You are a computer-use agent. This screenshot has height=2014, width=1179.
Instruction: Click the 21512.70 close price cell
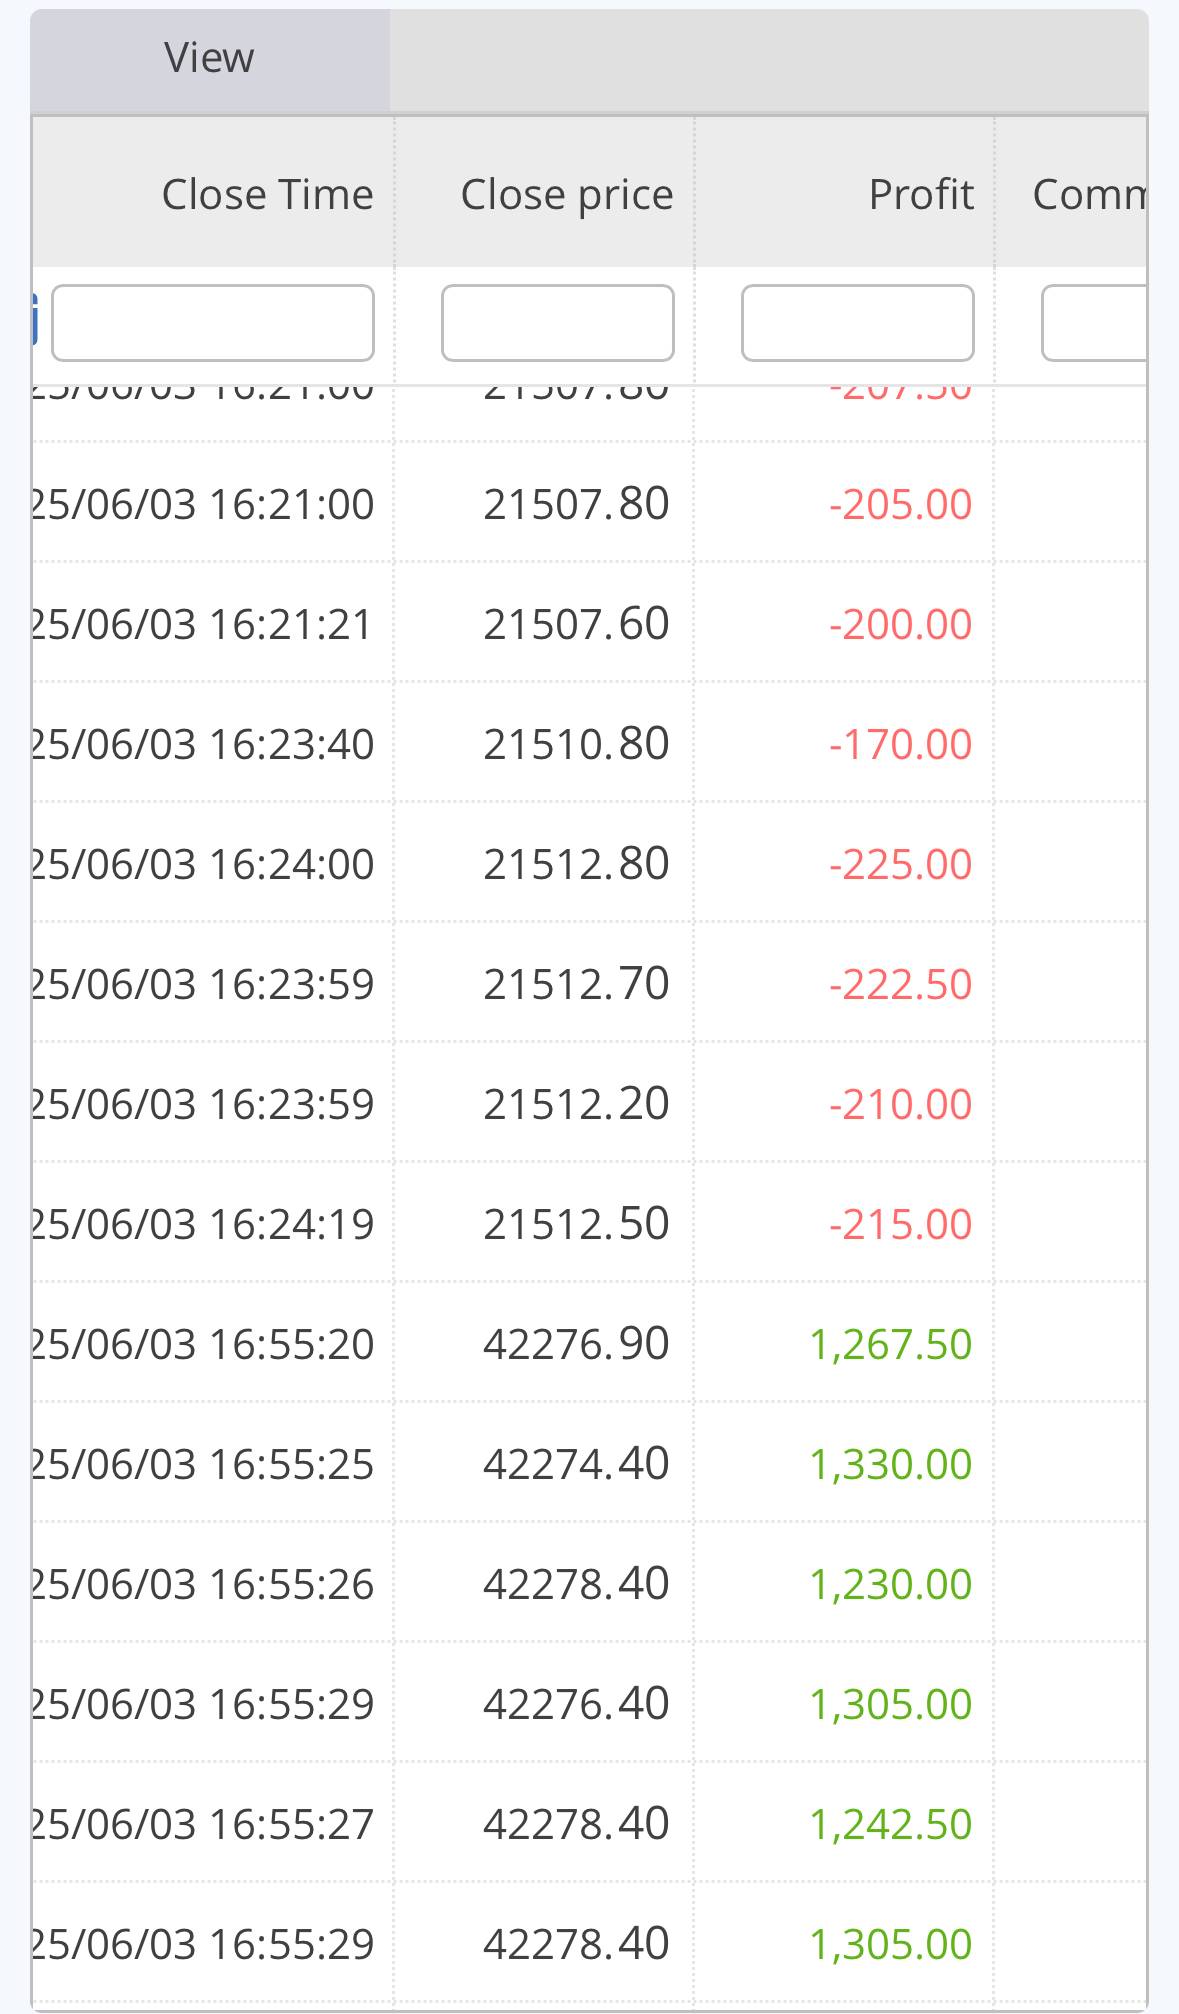click(x=576, y=984)
